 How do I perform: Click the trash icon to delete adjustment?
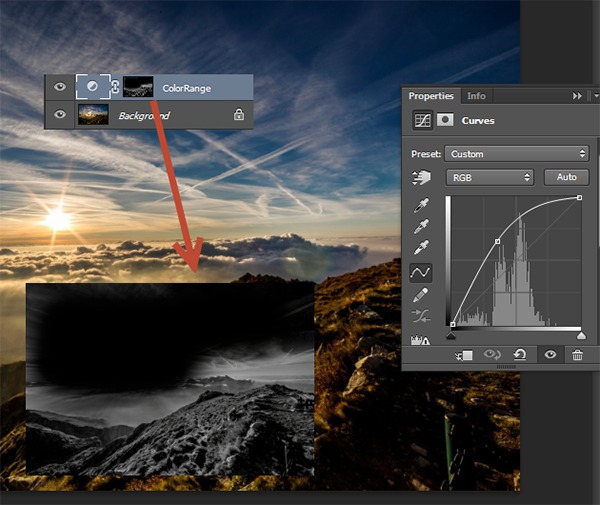[577, 355]
